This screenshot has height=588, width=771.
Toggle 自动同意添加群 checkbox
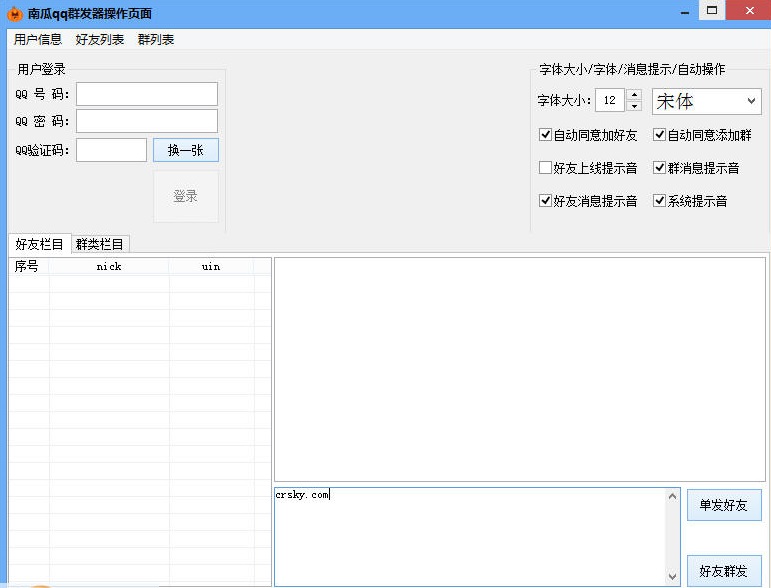[660, 135]
